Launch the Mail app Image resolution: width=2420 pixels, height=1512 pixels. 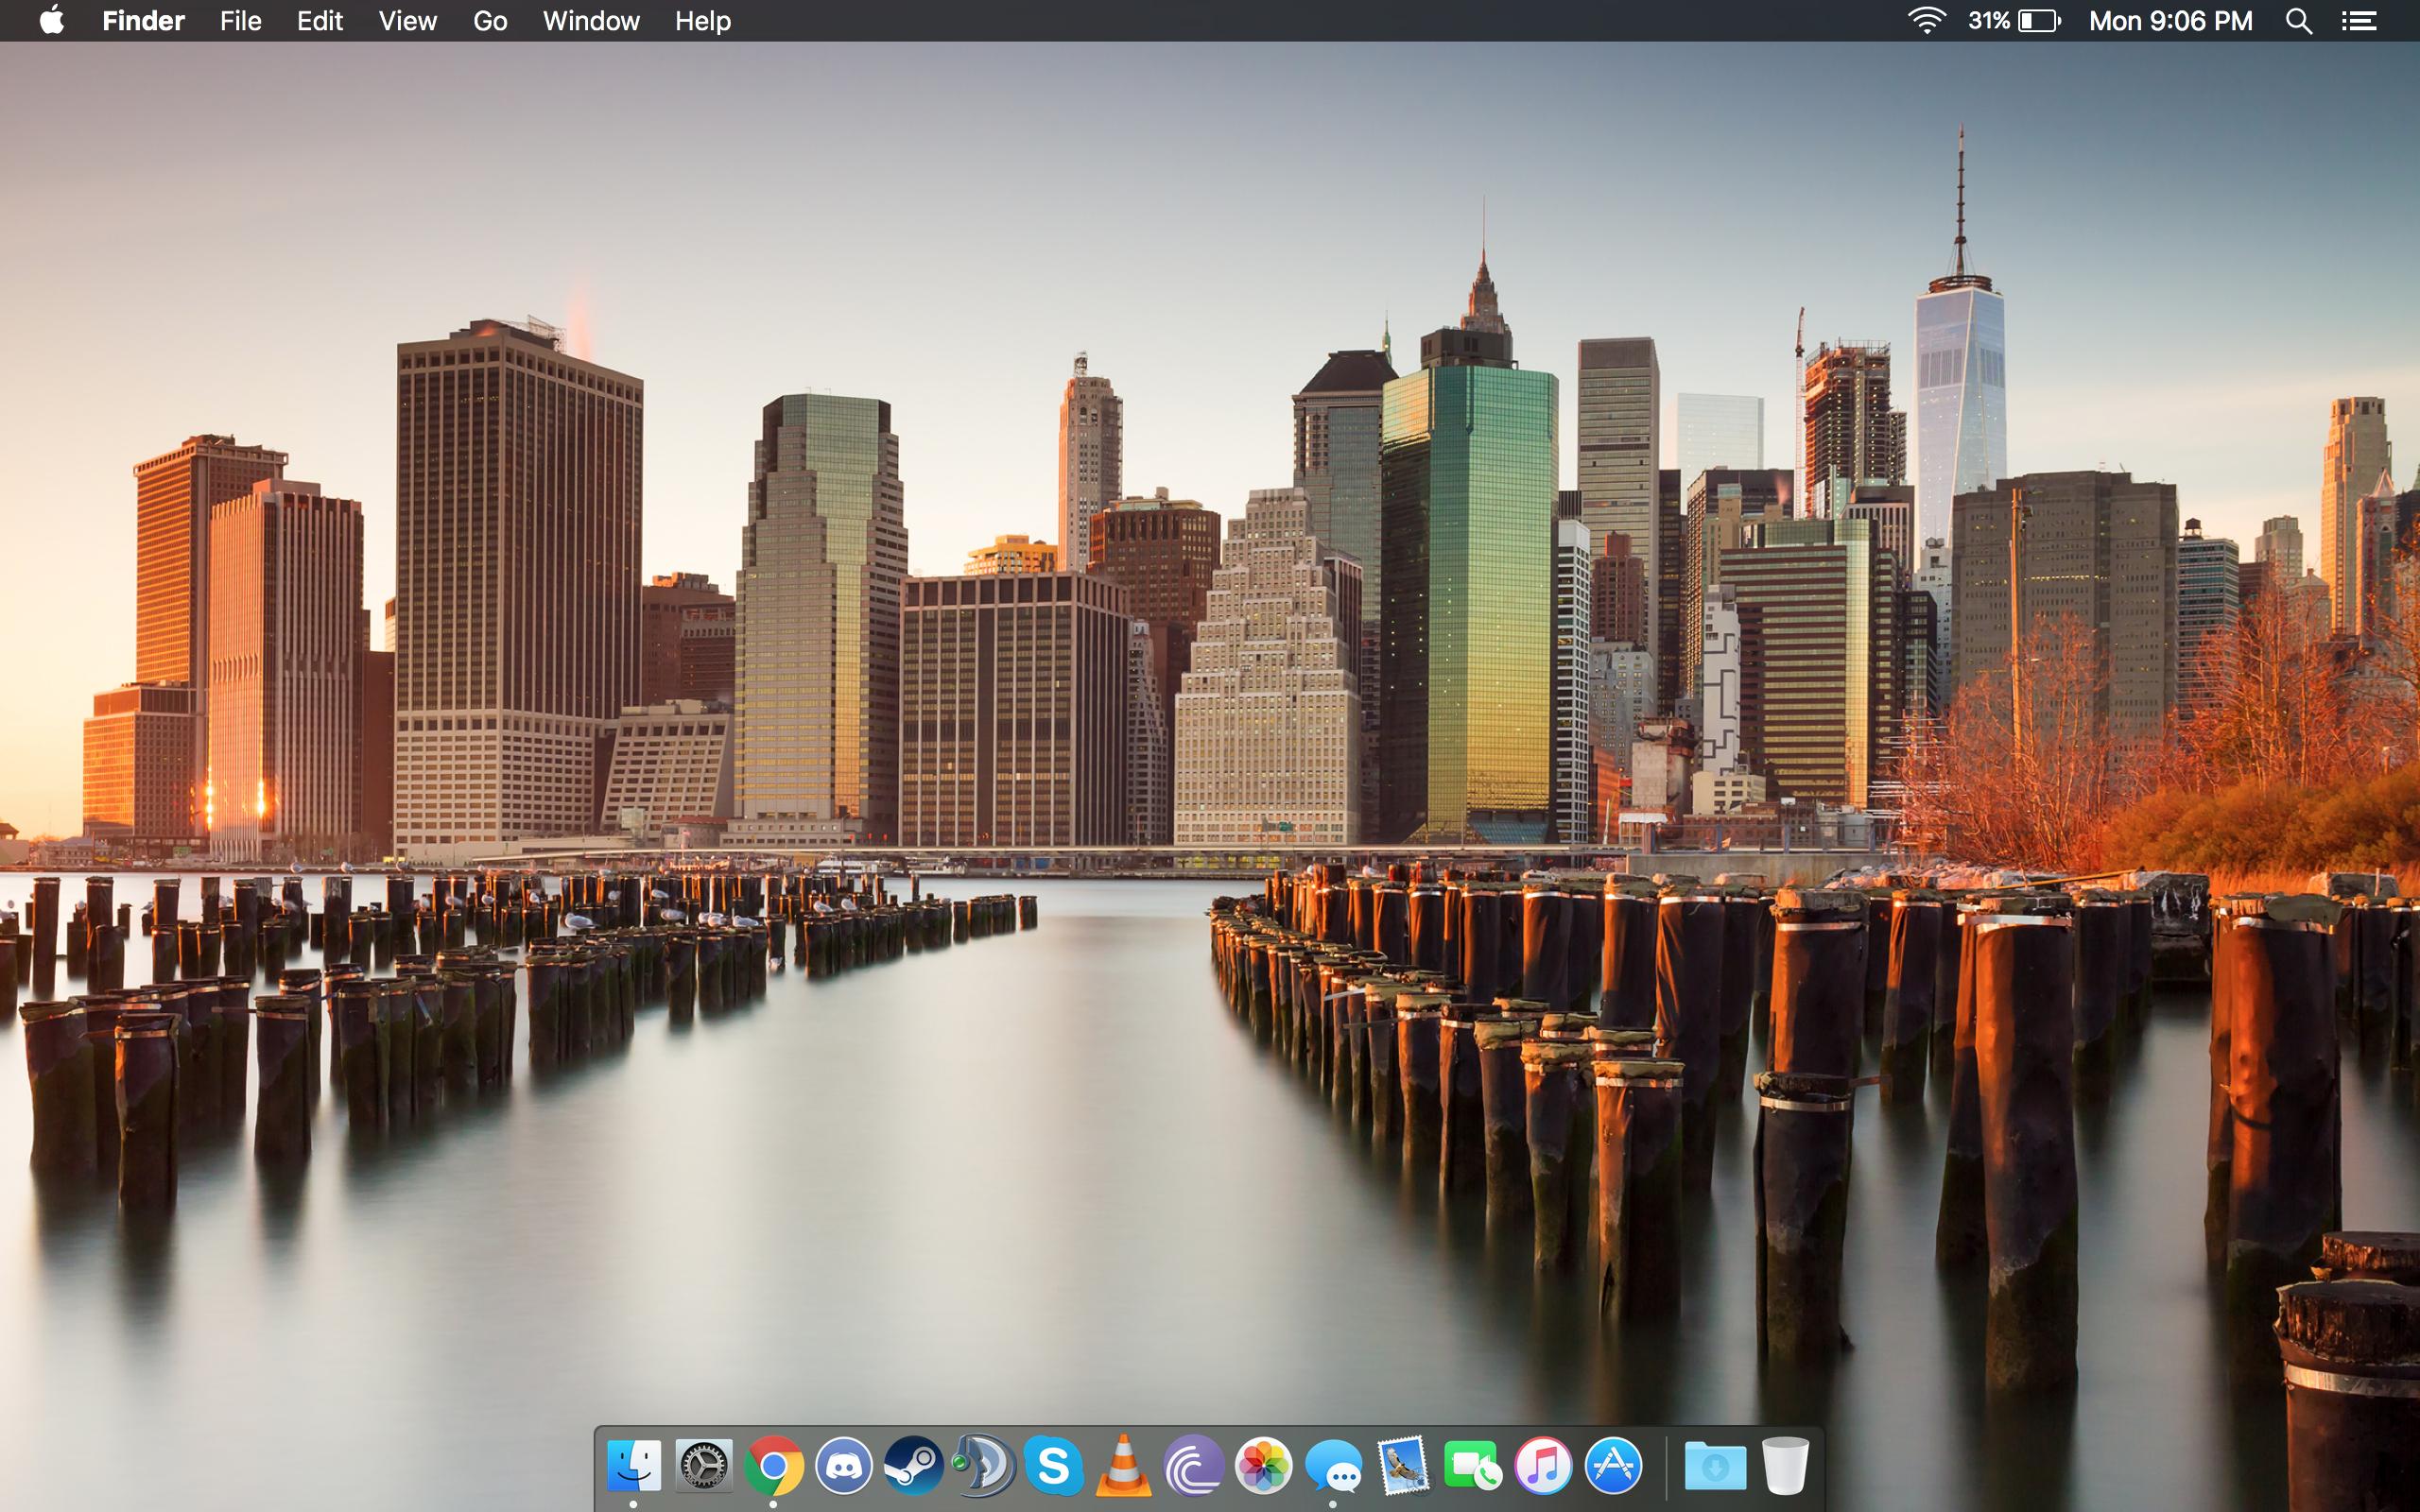(x=1403, y=1466)
